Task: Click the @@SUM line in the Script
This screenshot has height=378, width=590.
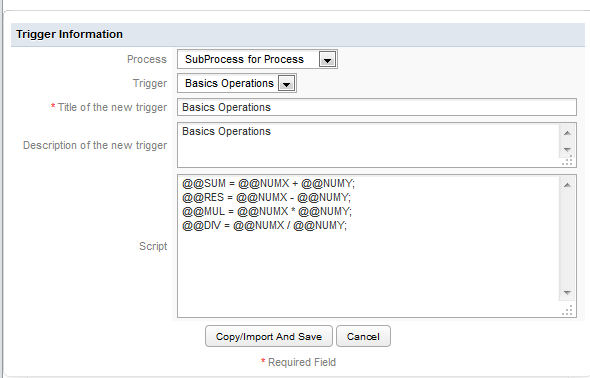Action: 268,184
